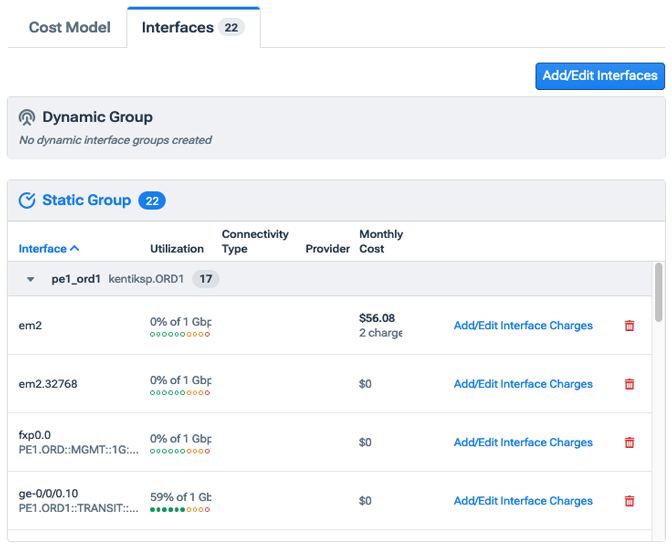Collapse the pe1_ord1 device group
Image resolution: width=672 pixels, height=548 pixels.
click(31, 280)
